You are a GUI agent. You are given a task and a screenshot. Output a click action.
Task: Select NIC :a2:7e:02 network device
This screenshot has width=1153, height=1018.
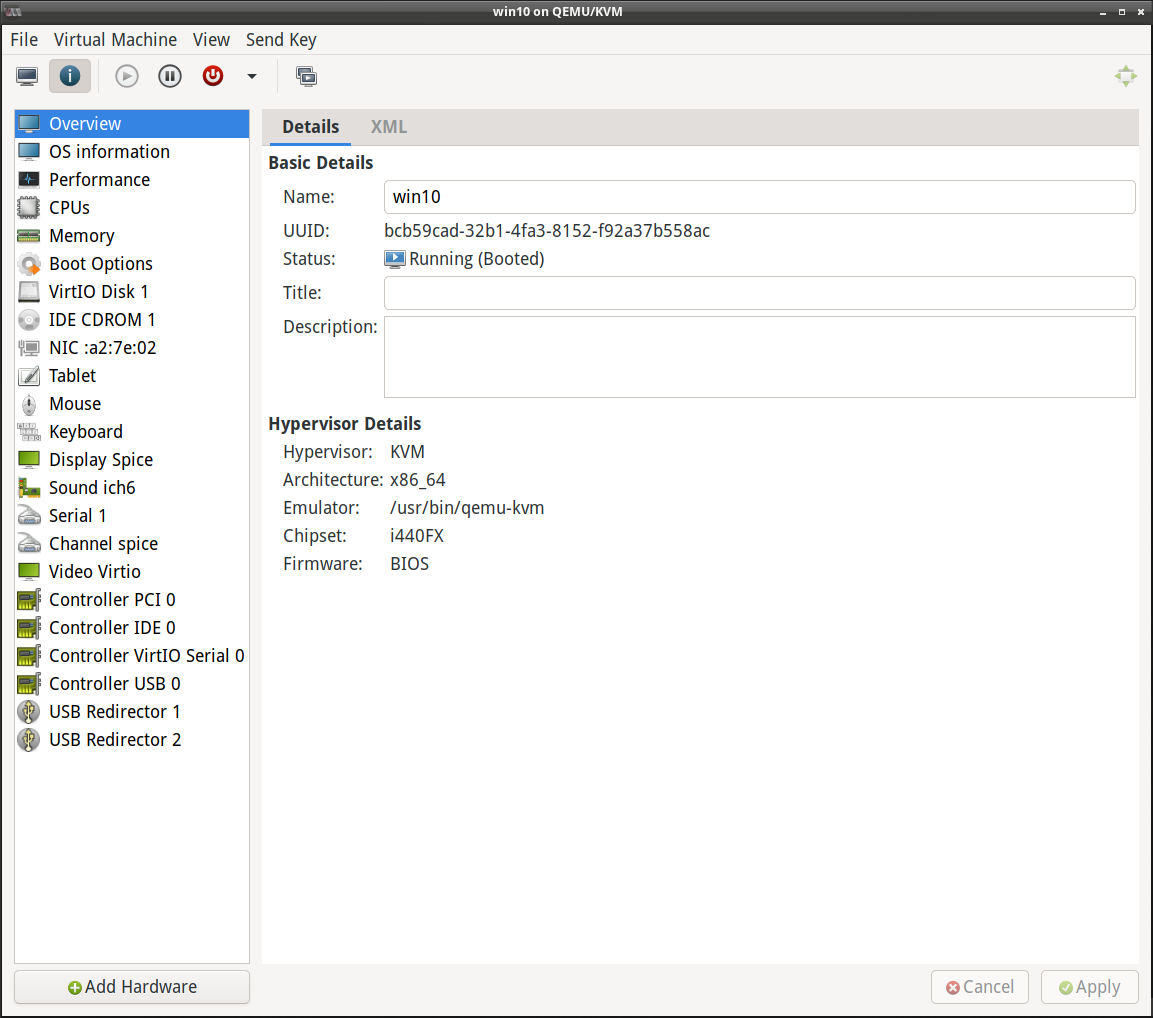(x=132, y=347)
